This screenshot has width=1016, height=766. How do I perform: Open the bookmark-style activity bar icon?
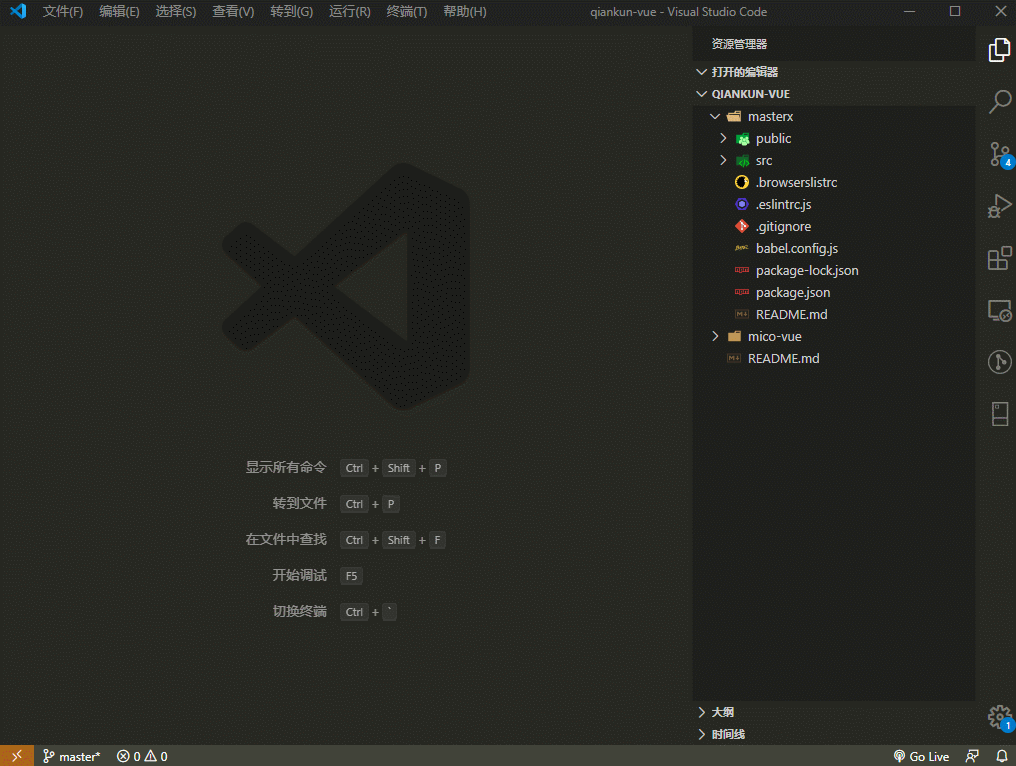click(999, 414)
